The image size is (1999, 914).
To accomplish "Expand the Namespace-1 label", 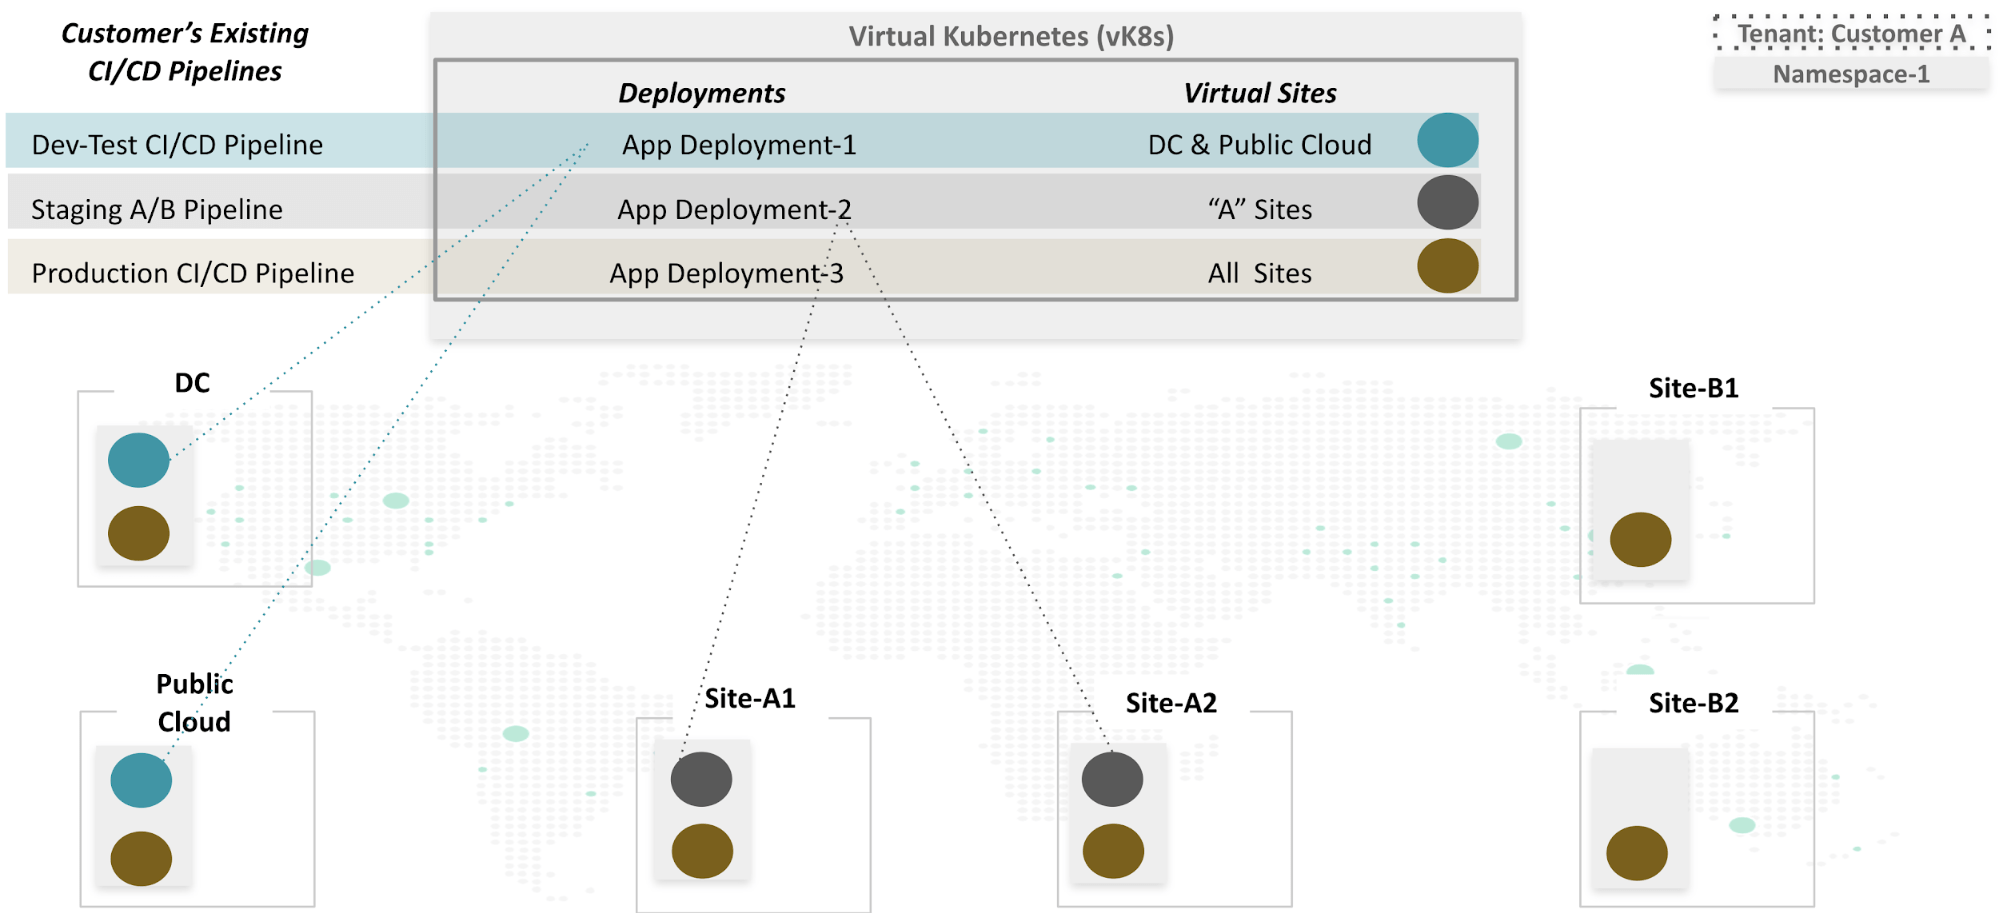I will point(1850,72).
